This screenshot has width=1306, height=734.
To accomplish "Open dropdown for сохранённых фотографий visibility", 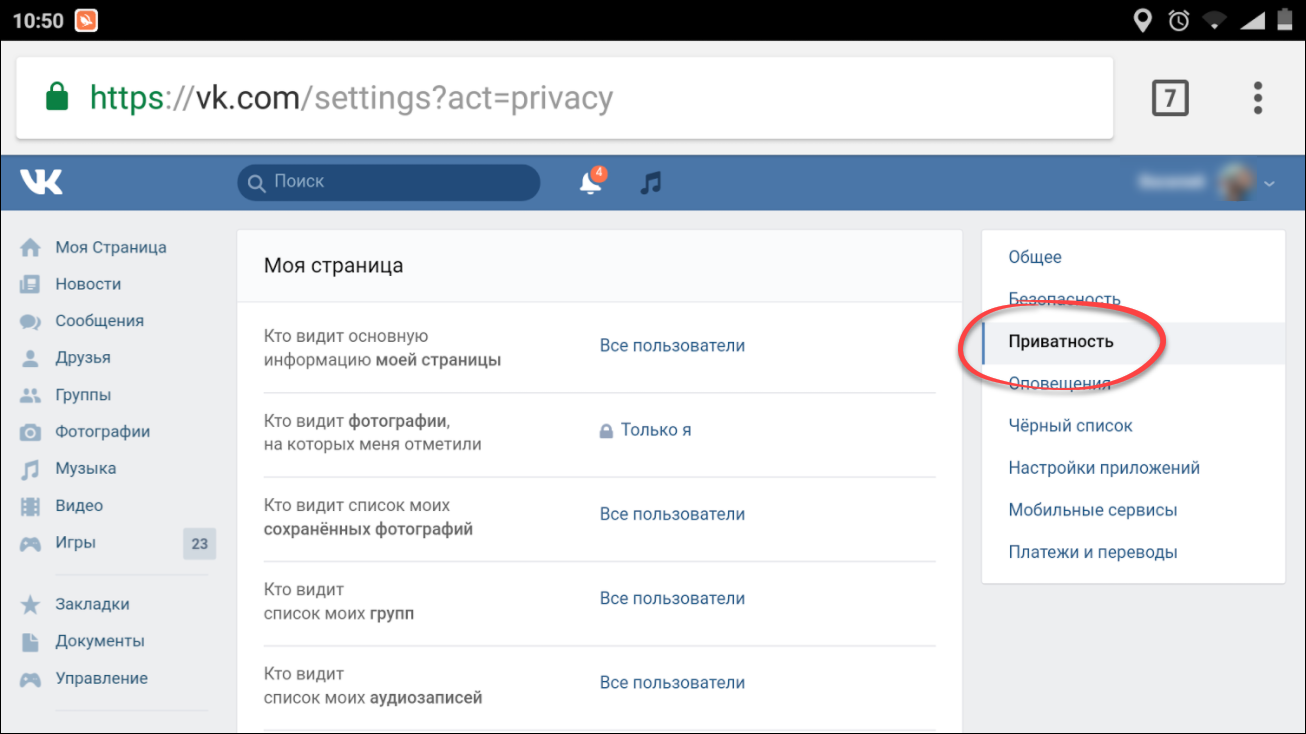I will pos(672,514).
